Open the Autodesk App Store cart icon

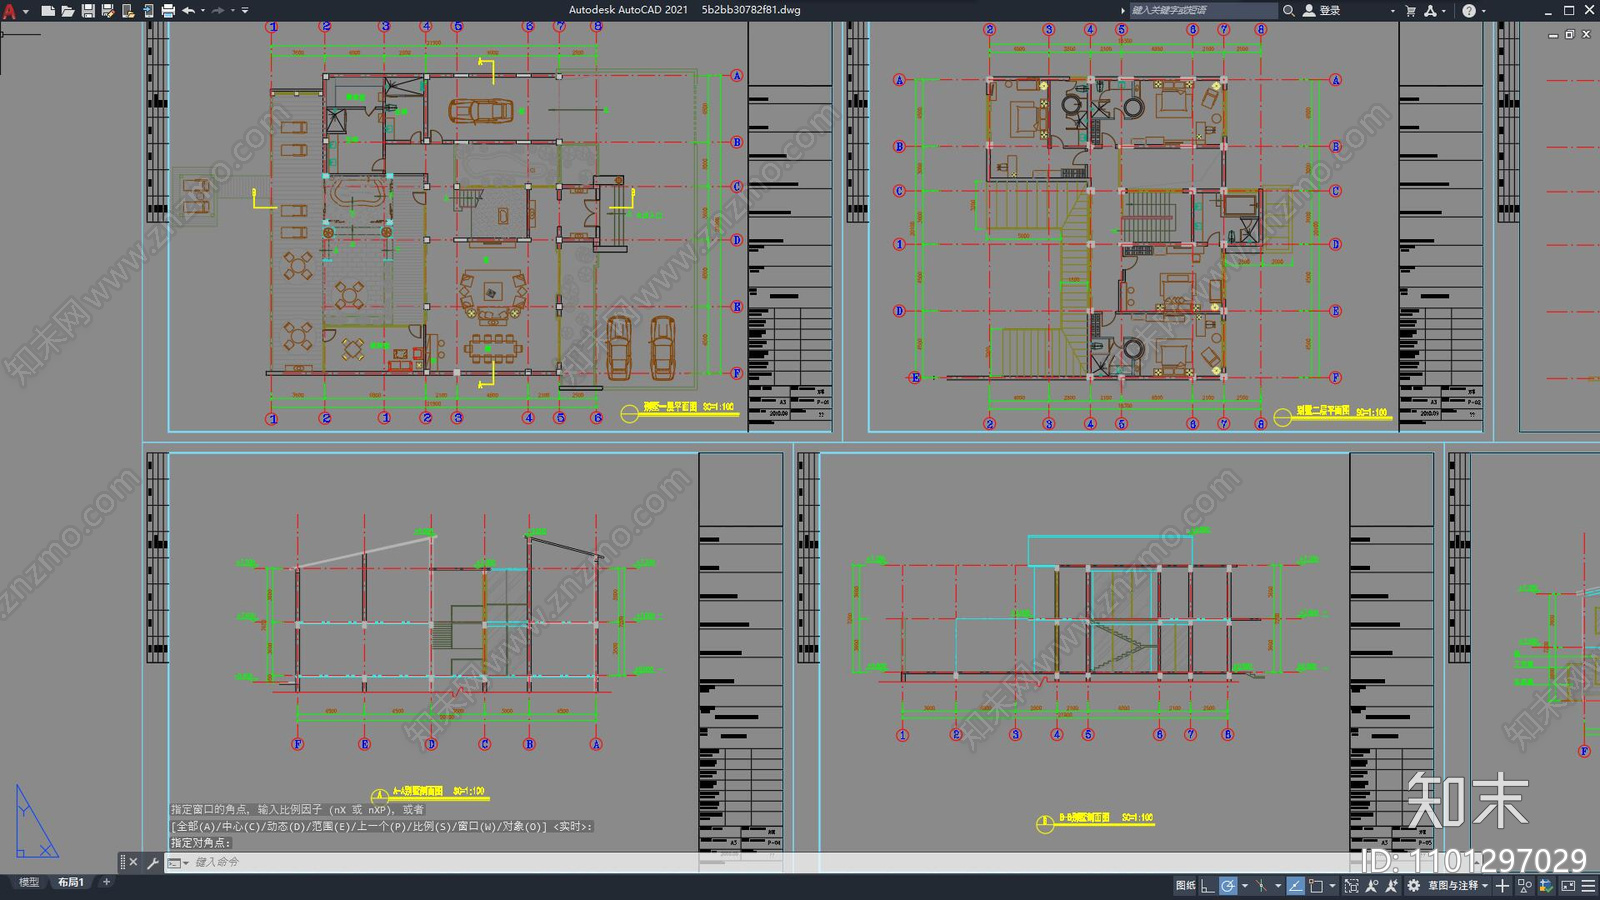tap(1411, 10)
